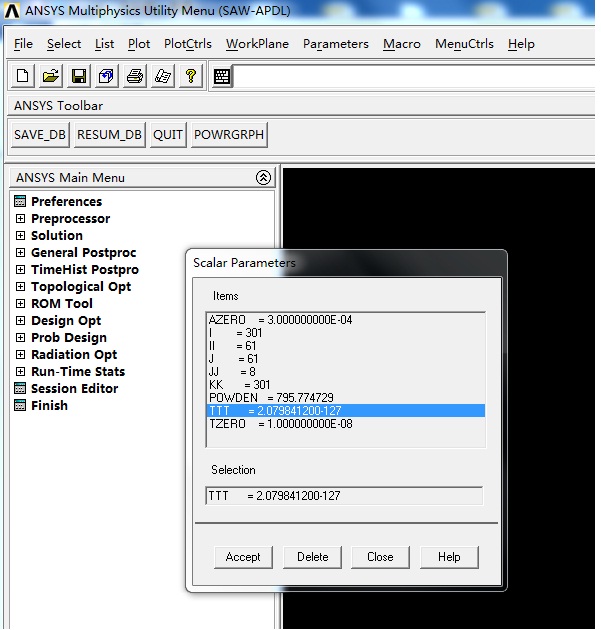Expand the Topological Opt node

(20, 286)
